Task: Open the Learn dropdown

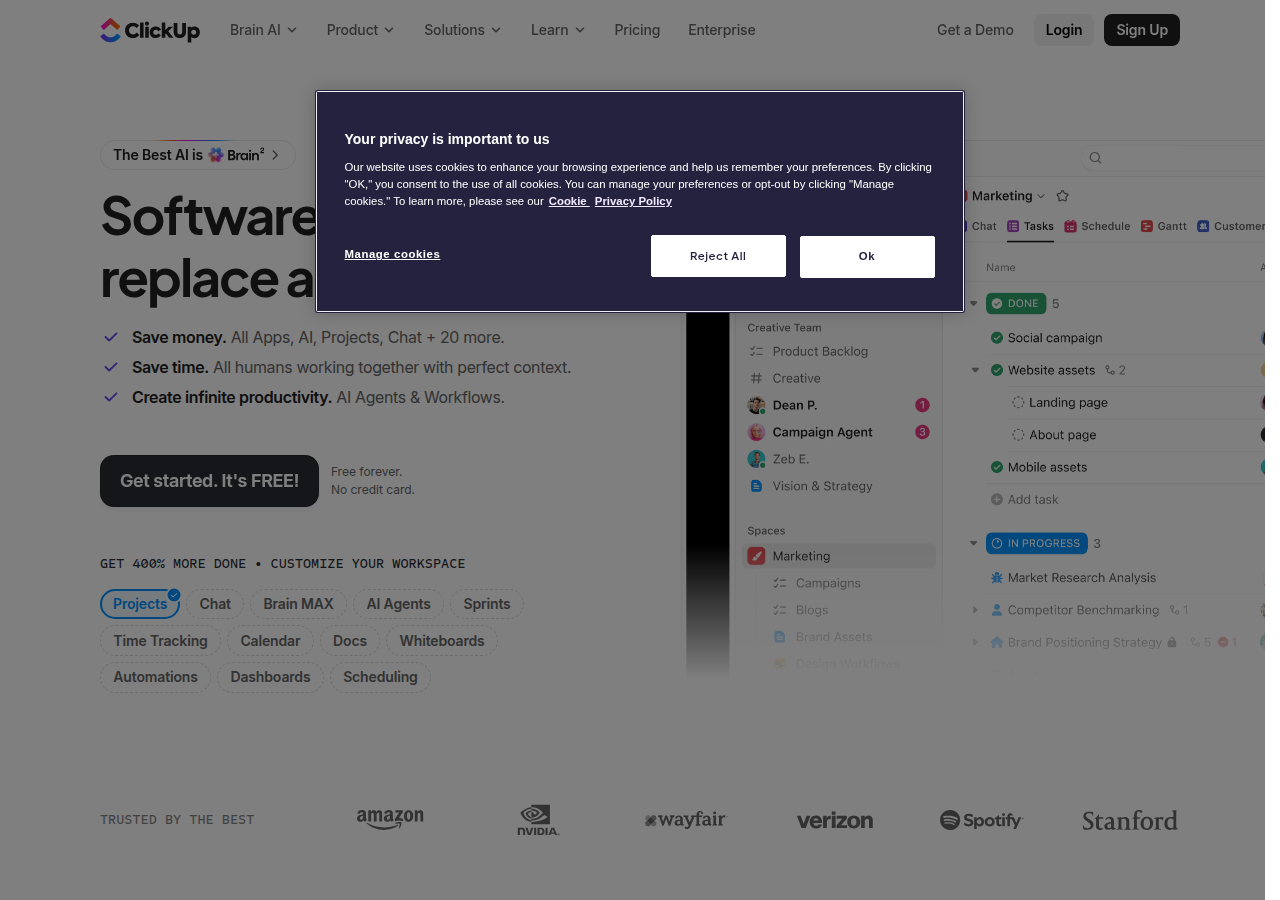Action: coord(557,30)
